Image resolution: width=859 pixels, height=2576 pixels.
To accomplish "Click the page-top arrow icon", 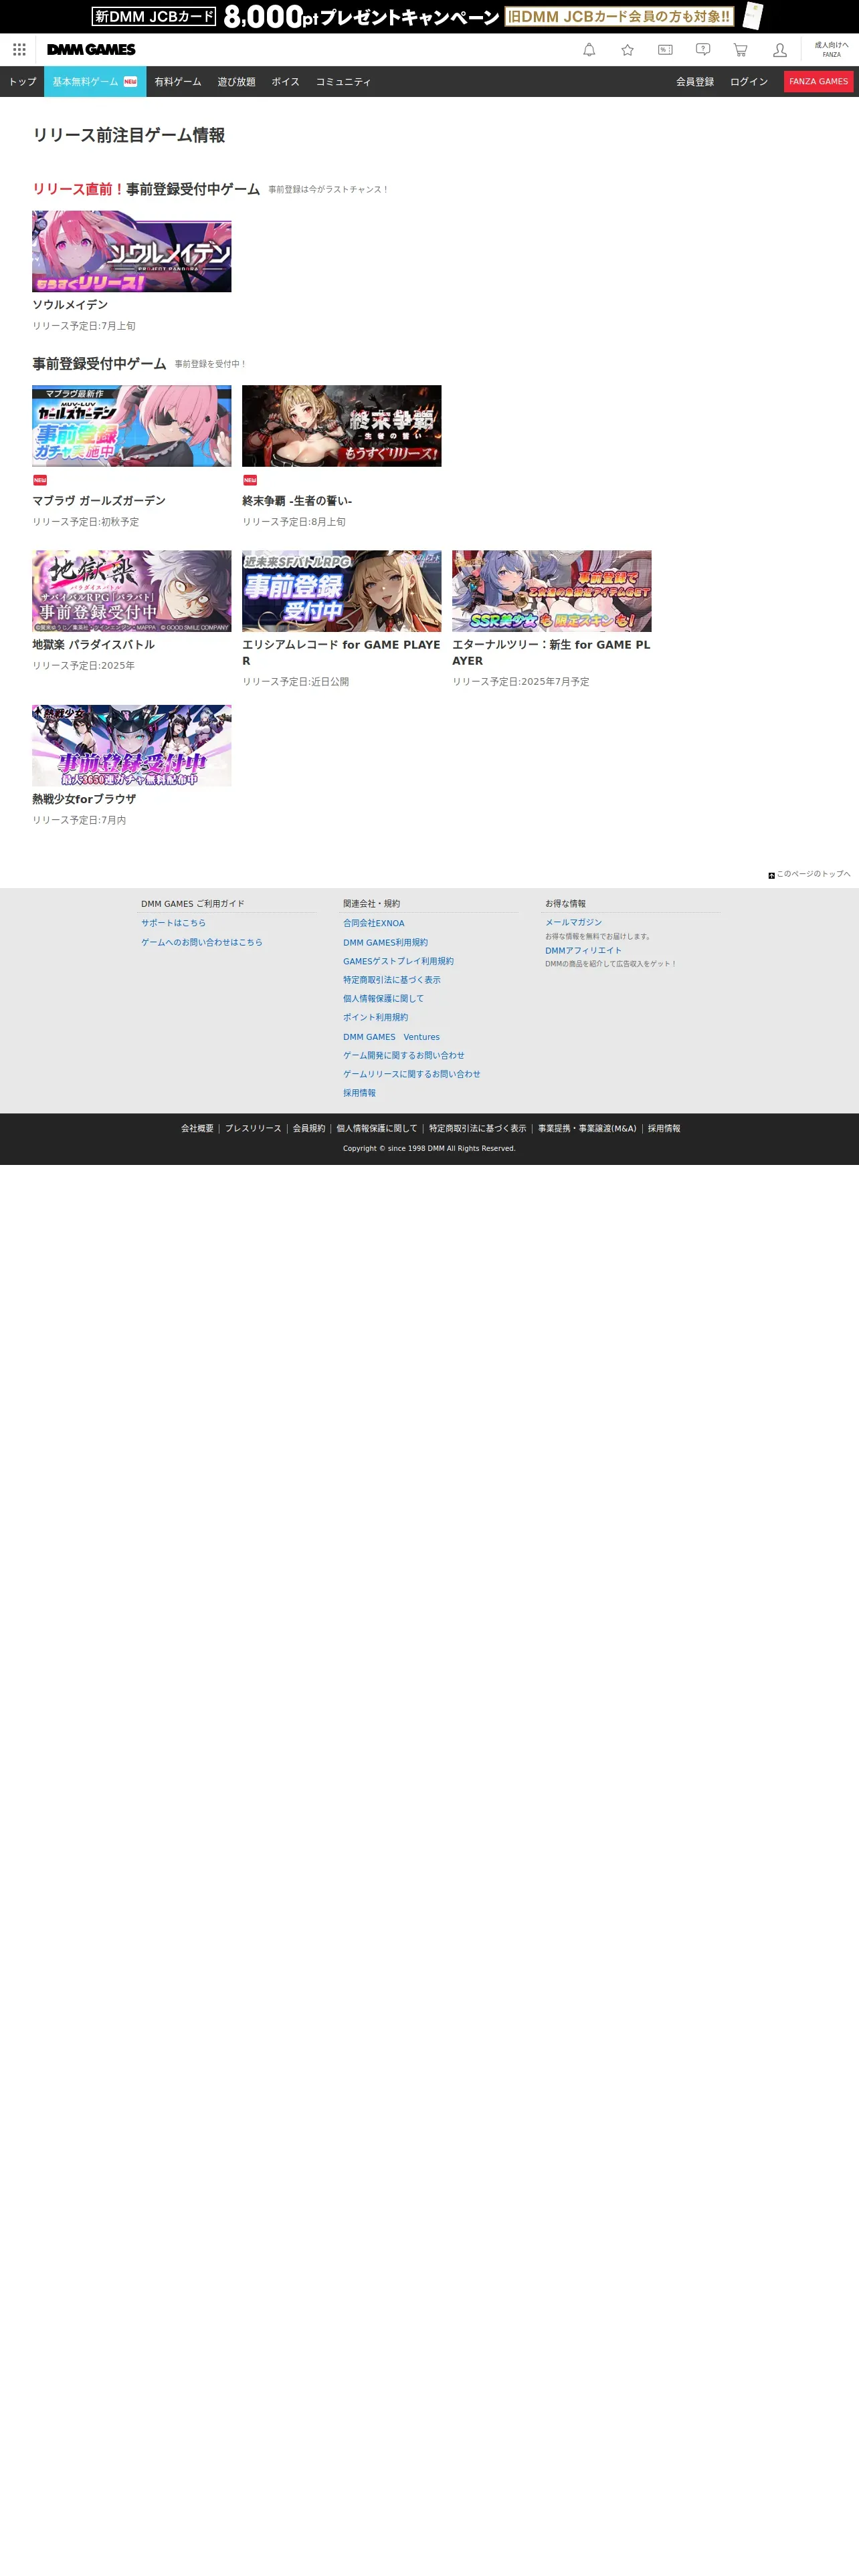I will tap(771, 875).
